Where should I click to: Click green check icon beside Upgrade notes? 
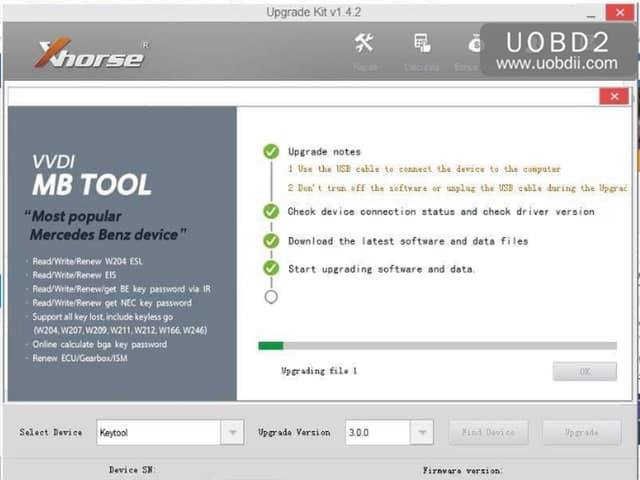(x=271, y=151)
